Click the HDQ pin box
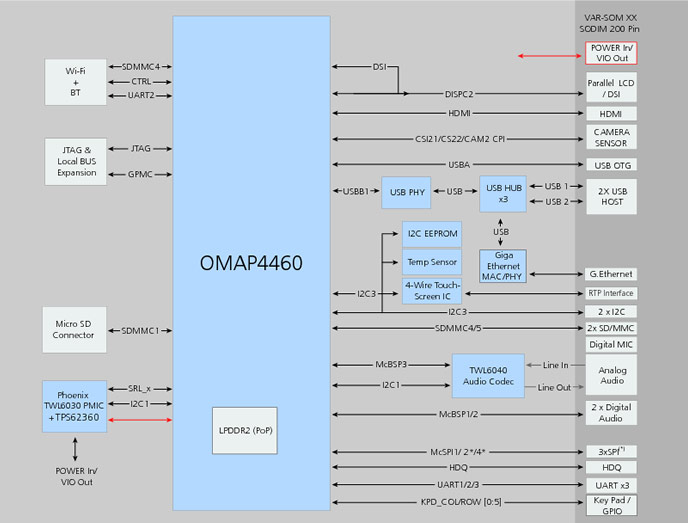The image size is (688, 523). click(611, 468)
